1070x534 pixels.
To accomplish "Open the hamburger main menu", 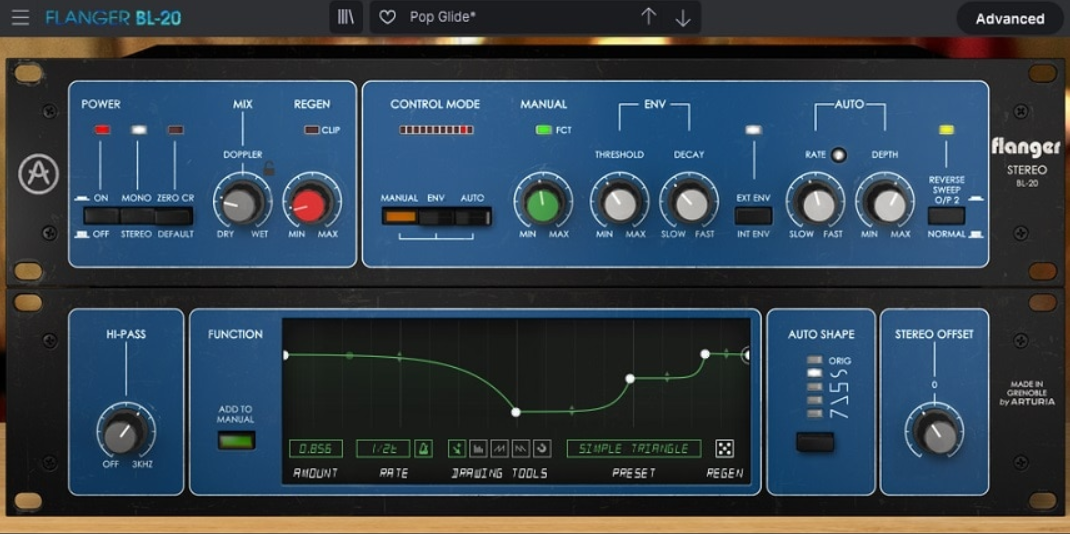I will point(20,18).
